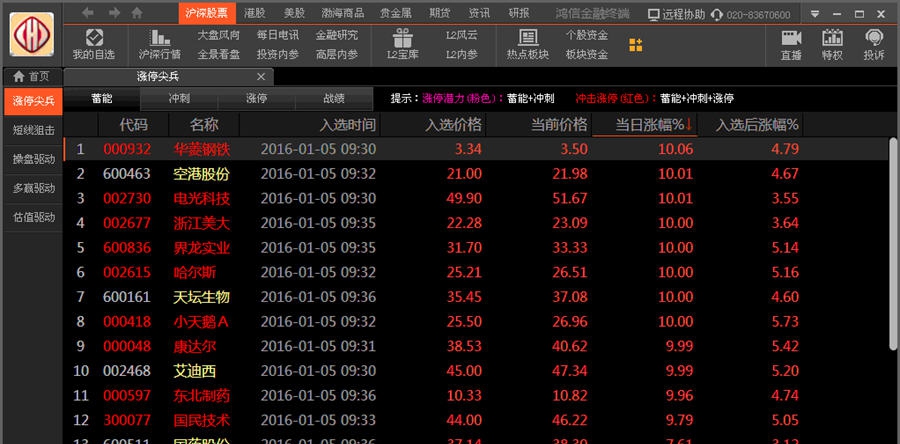Switch to the 冲刺 sub-tab
Screen dimensions: 900x444
179,99
